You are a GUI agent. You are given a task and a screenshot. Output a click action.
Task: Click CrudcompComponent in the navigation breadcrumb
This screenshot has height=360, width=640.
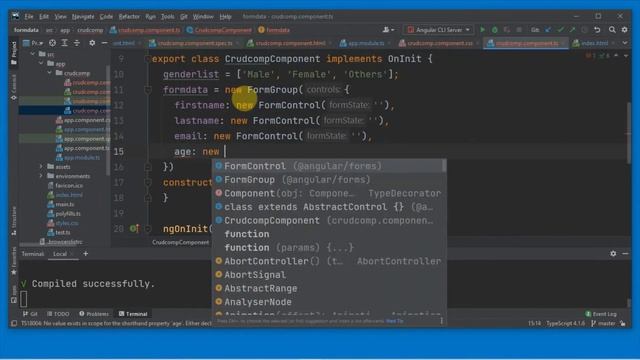219,30
